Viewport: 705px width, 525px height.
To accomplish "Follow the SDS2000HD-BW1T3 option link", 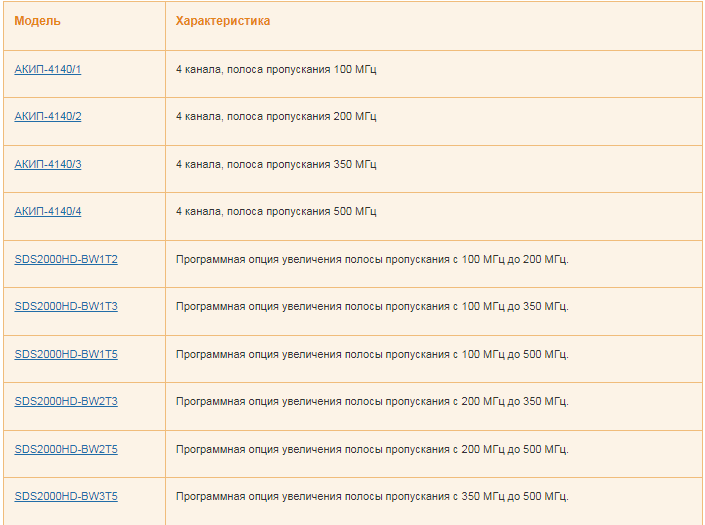I will coord(66,307).
